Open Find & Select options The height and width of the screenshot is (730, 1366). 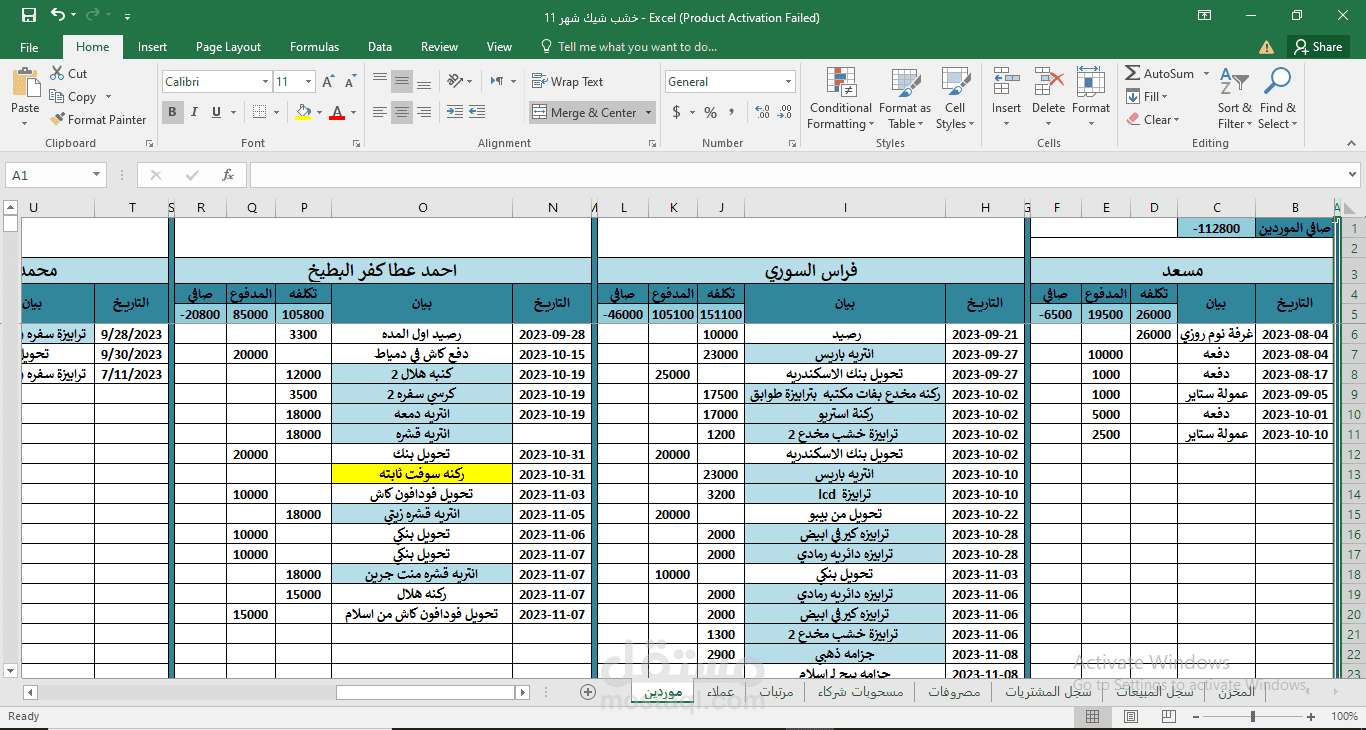[x=1277, y=98]
